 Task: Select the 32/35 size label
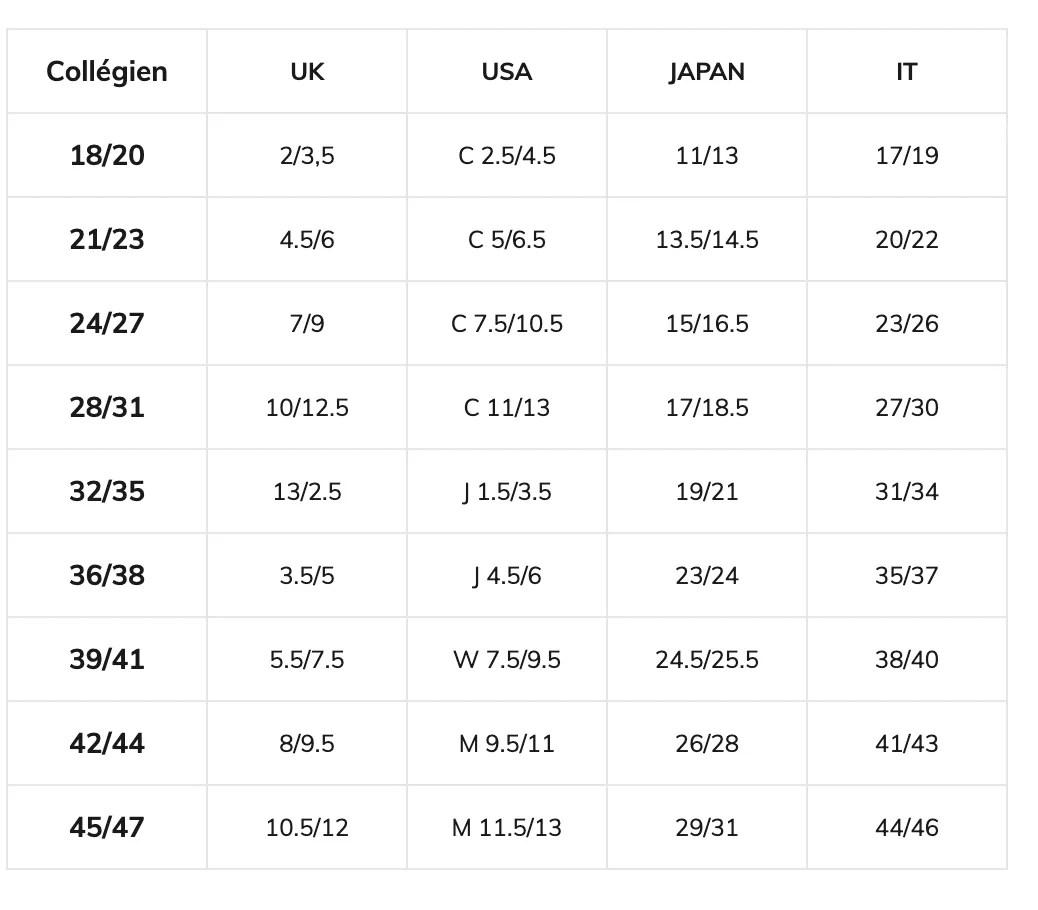click(107, 492)
